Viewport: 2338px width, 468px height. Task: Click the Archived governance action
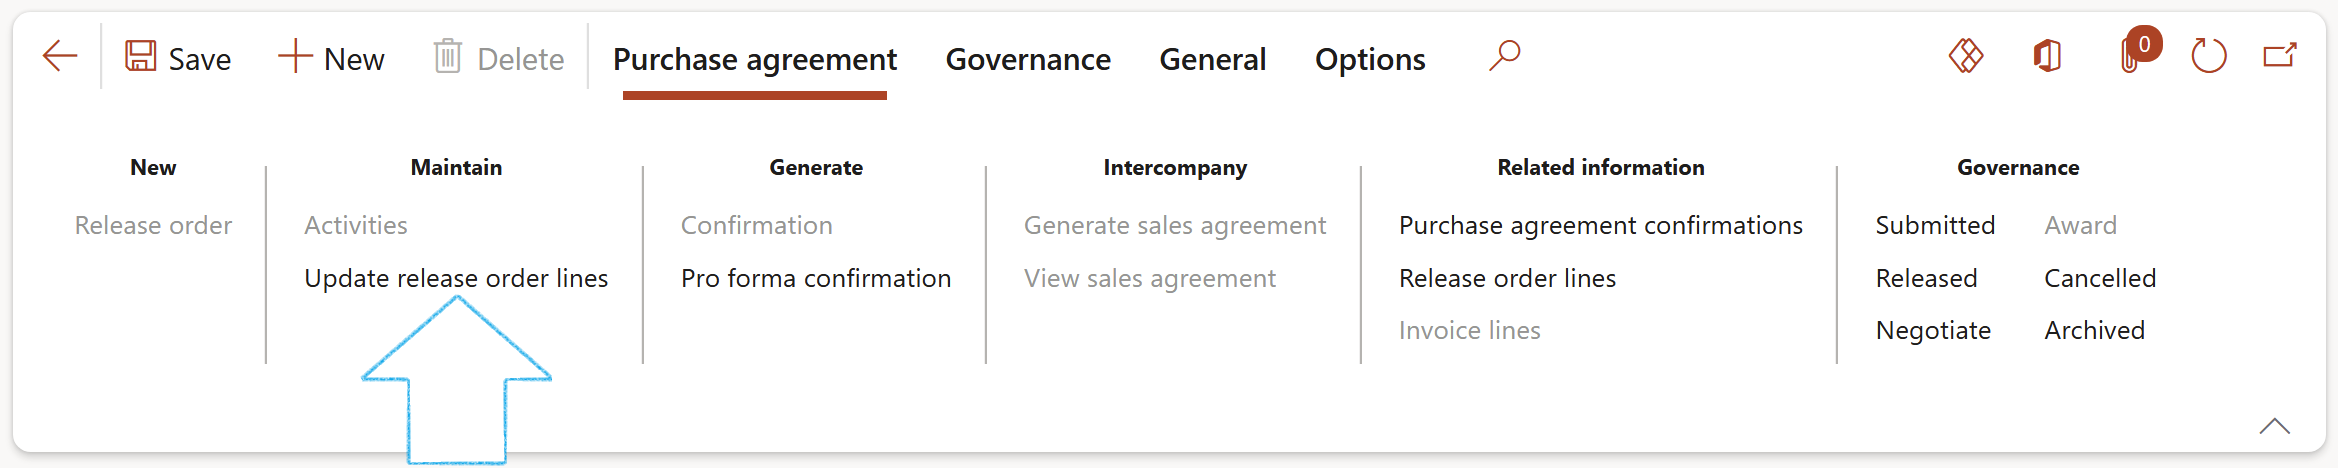coord(2095,330)
